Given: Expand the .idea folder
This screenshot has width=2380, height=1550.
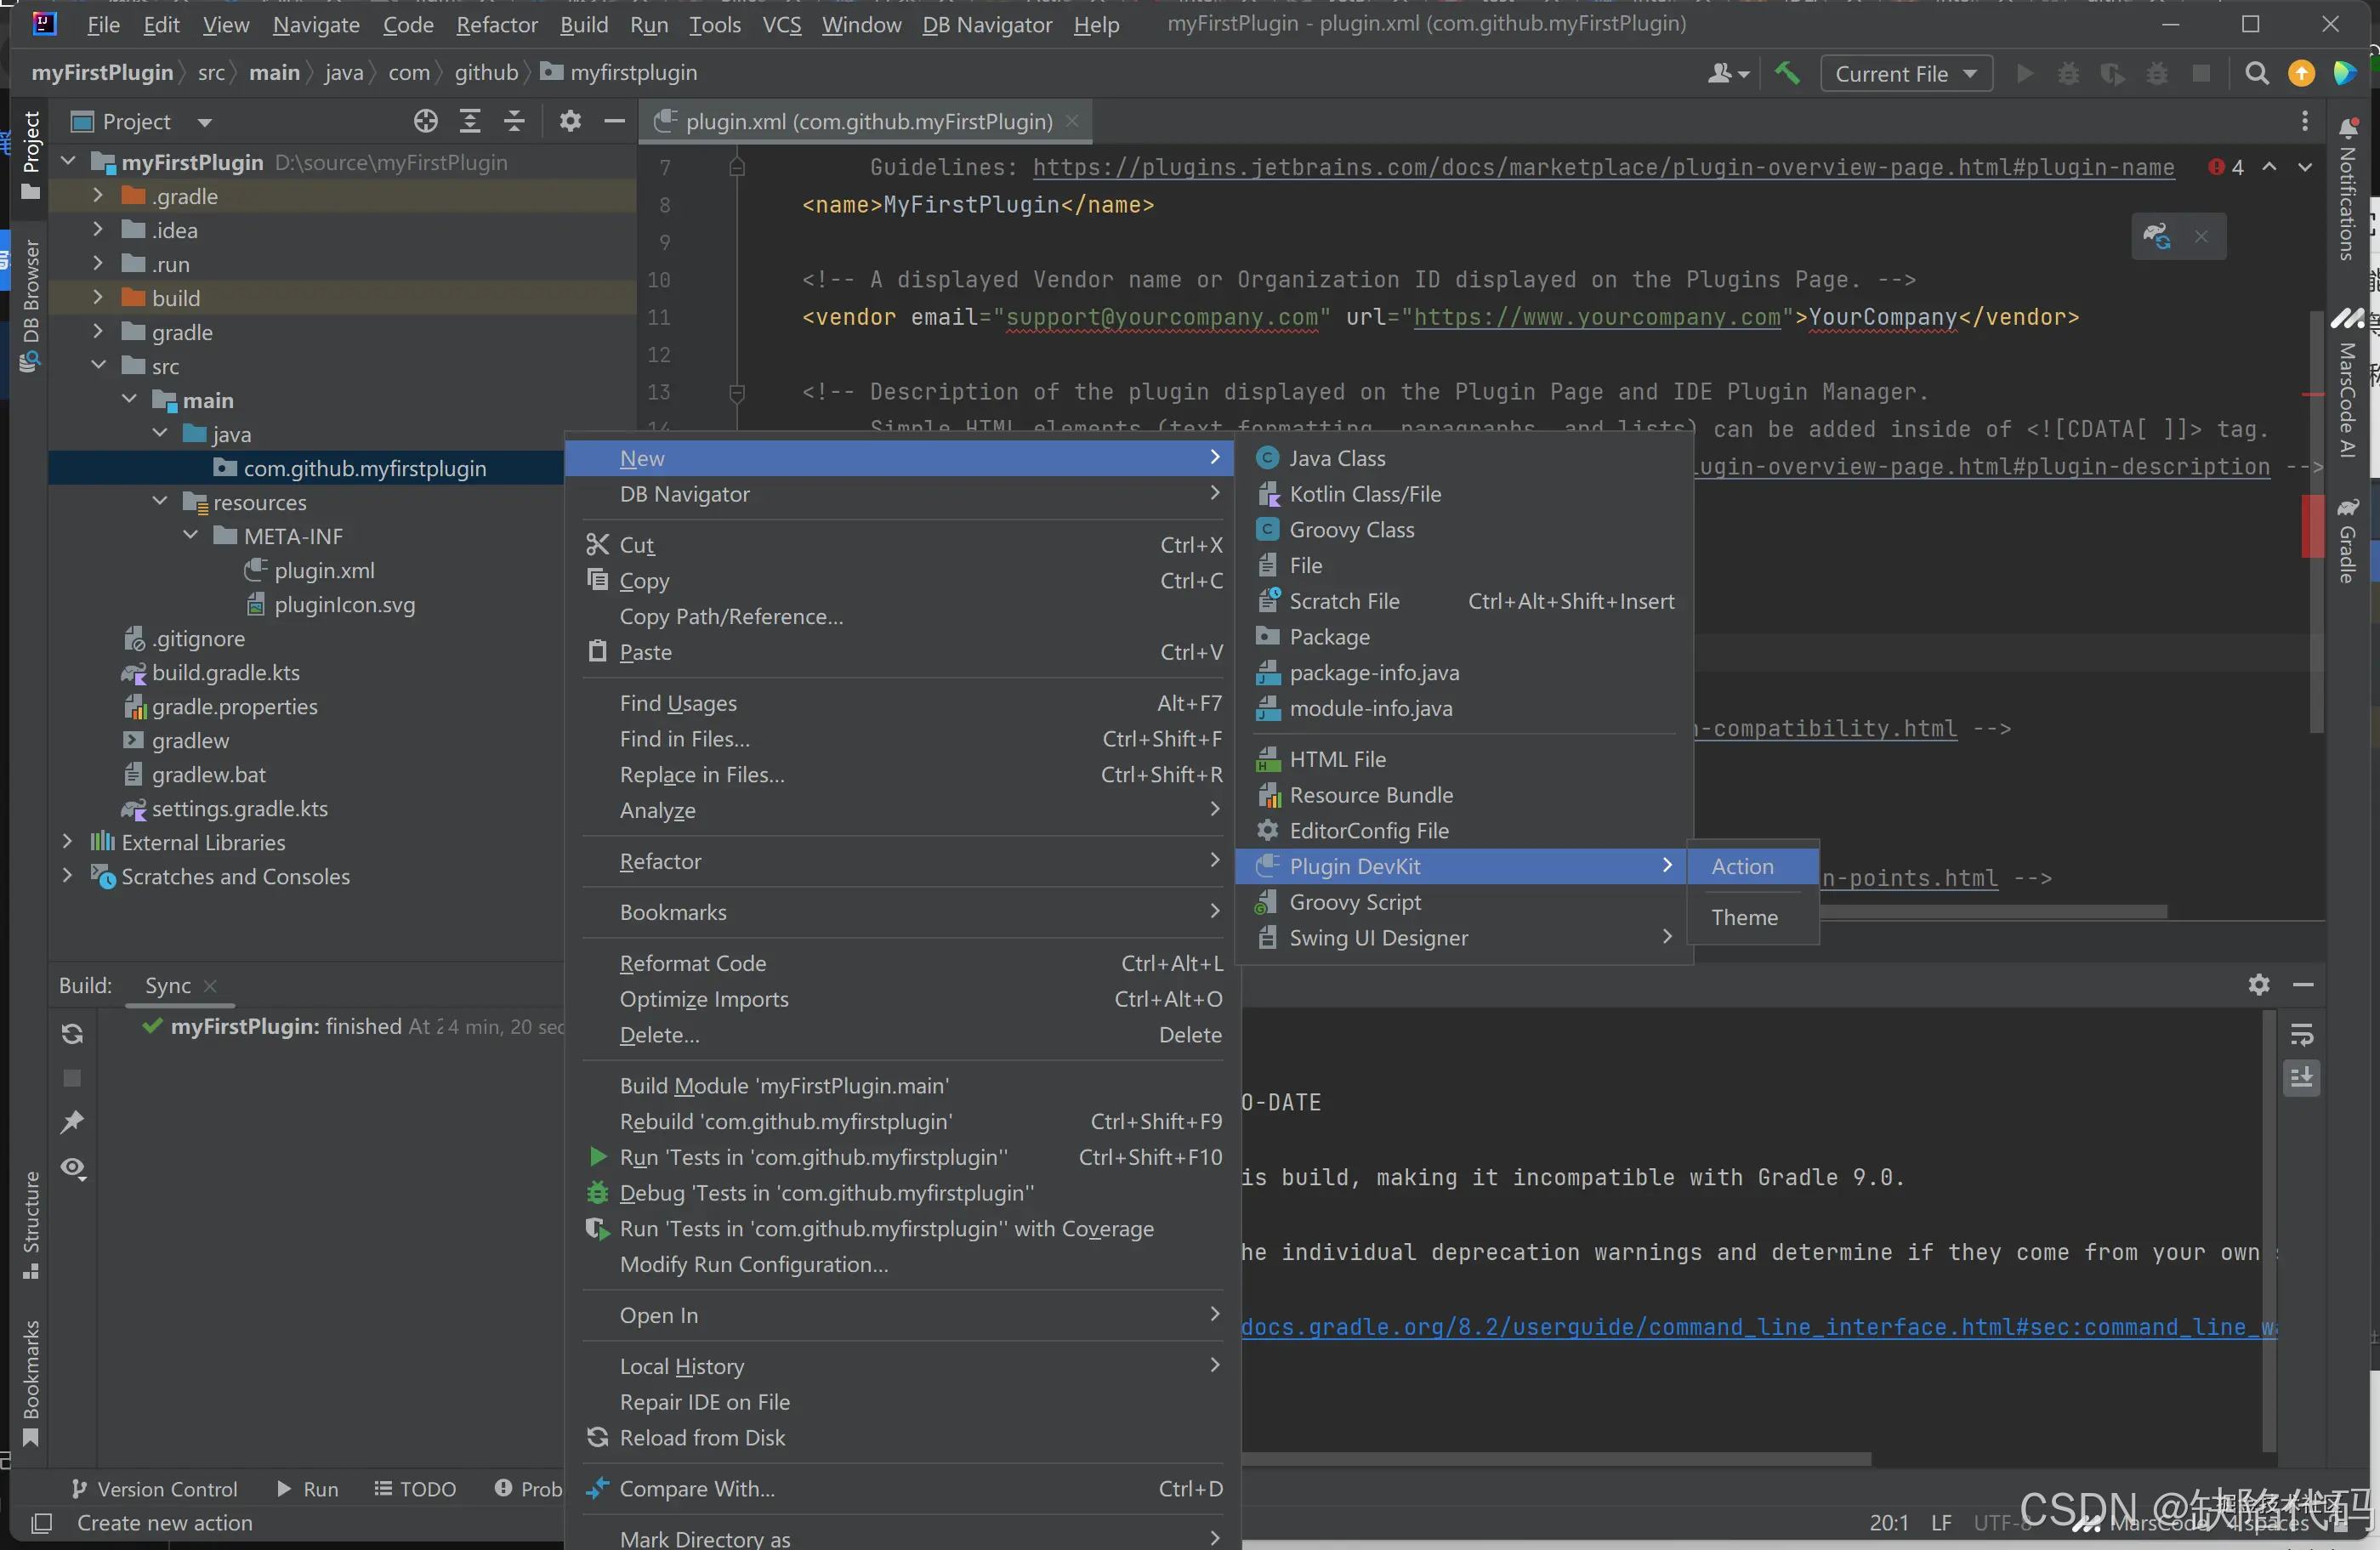Looking at the screenshot, I should [x=98, y=230].
